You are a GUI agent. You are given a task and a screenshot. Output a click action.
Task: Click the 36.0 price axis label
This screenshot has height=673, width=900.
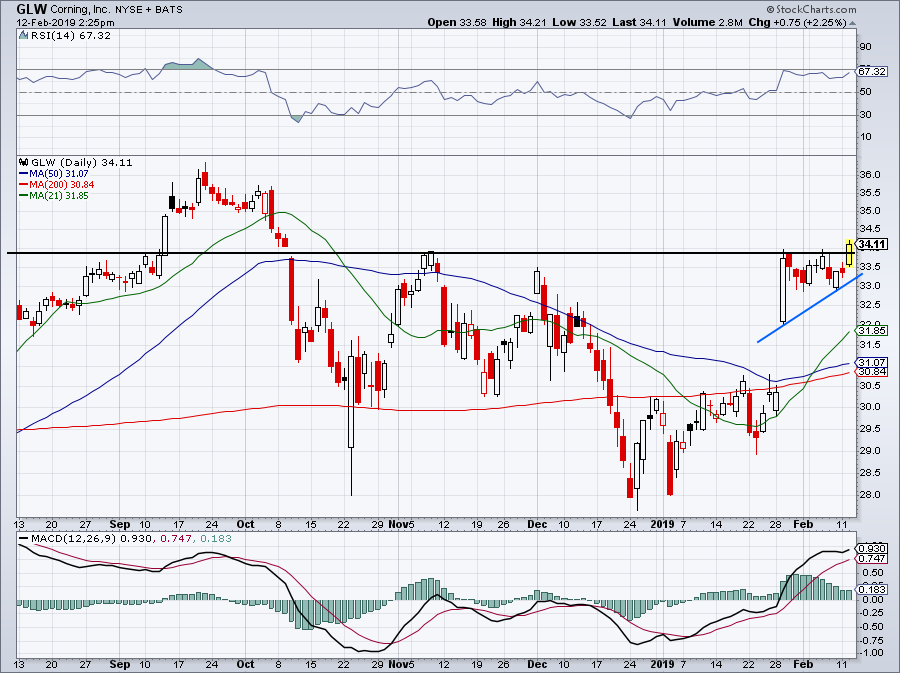pos(870,175)
